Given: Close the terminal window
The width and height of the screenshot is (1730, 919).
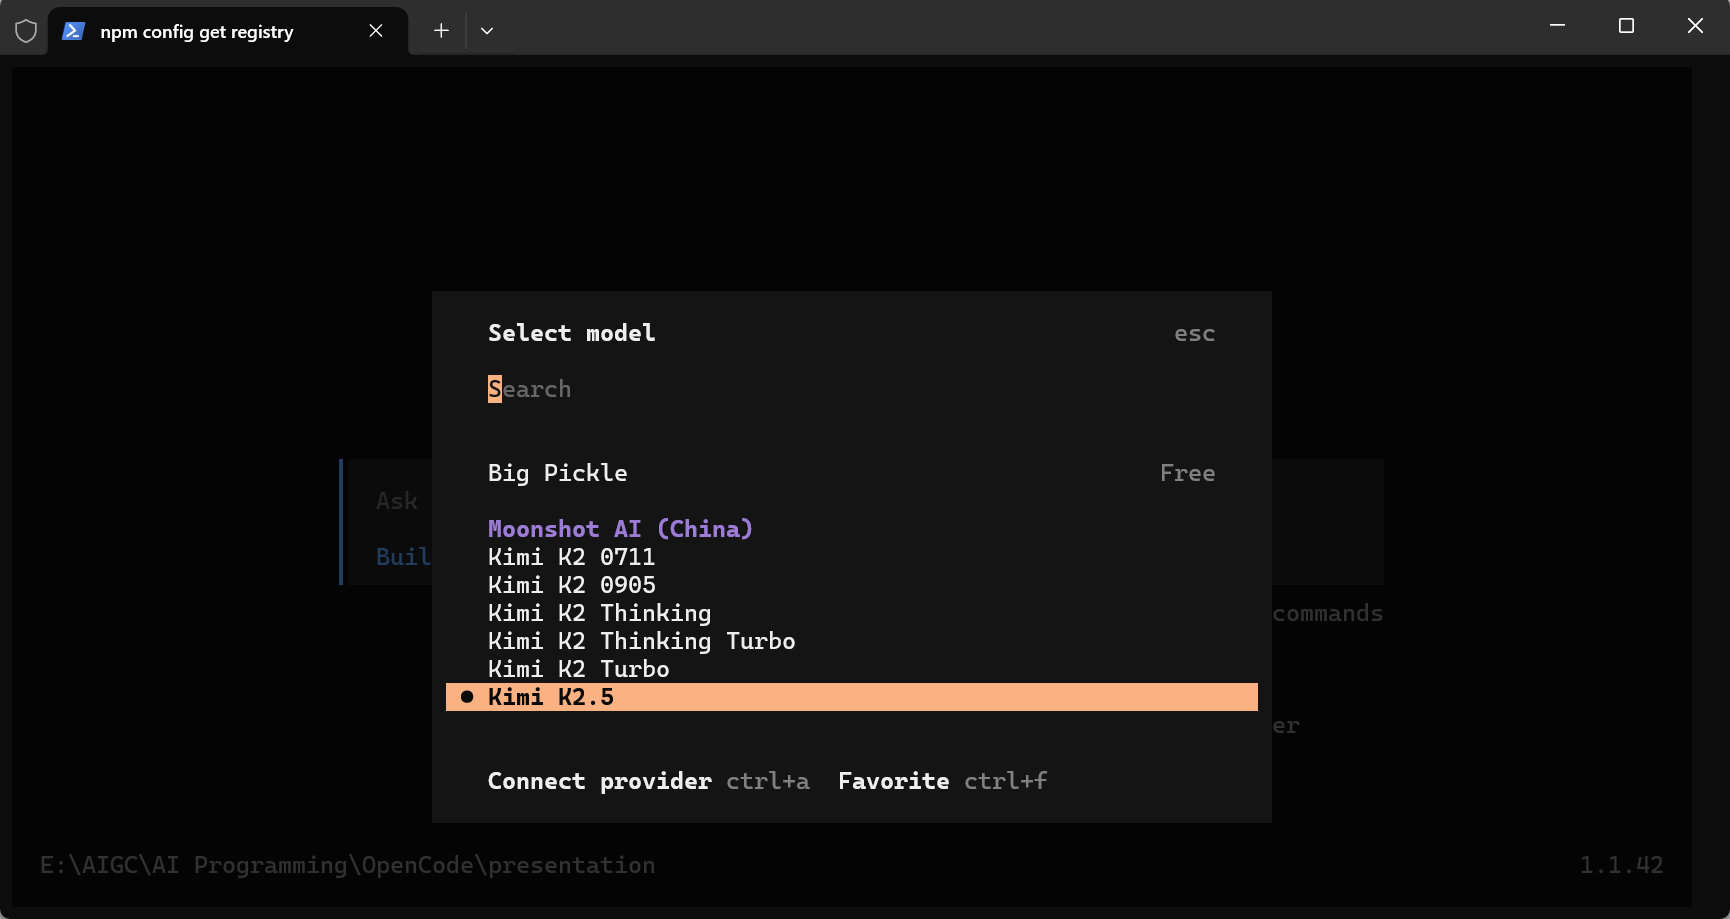Looking at the screenshot, I should click(x=1695, y=26).
